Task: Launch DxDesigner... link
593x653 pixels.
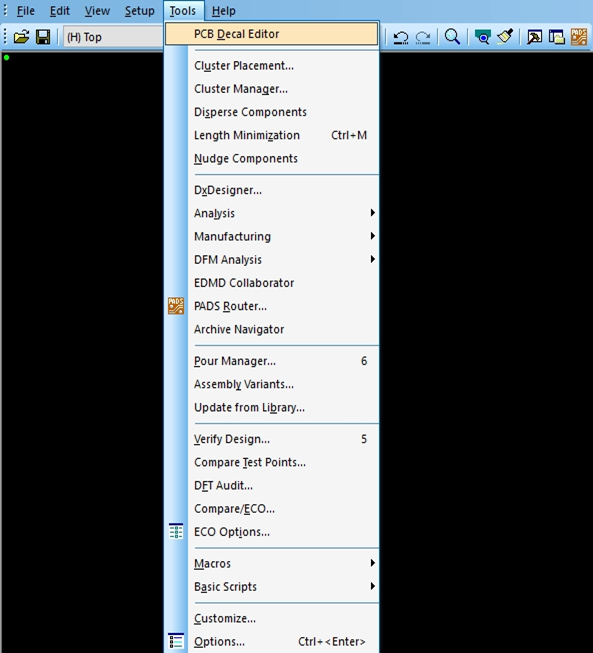Action: [x=272, y=190]
